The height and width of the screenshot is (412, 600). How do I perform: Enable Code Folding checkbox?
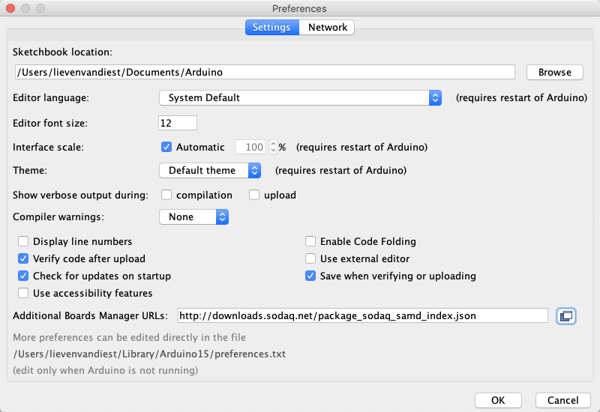(310, 241)
